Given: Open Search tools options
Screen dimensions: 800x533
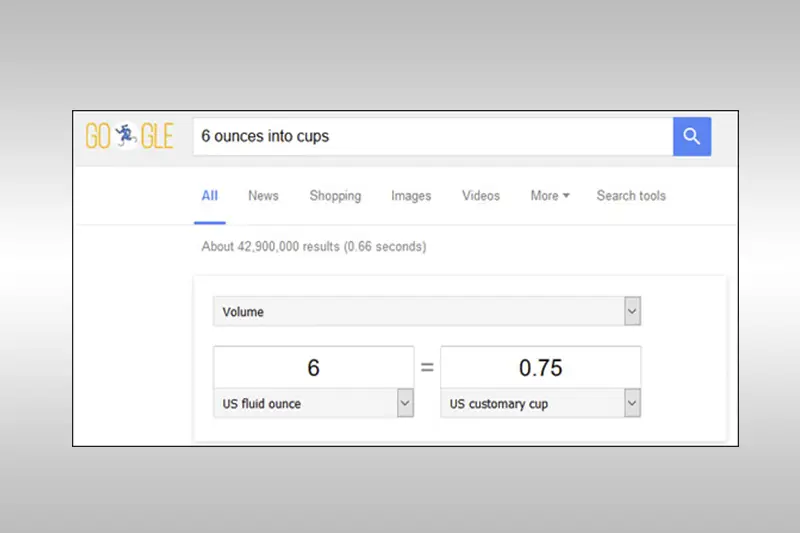Looking at the screenshot, I should tap(631, 195).
